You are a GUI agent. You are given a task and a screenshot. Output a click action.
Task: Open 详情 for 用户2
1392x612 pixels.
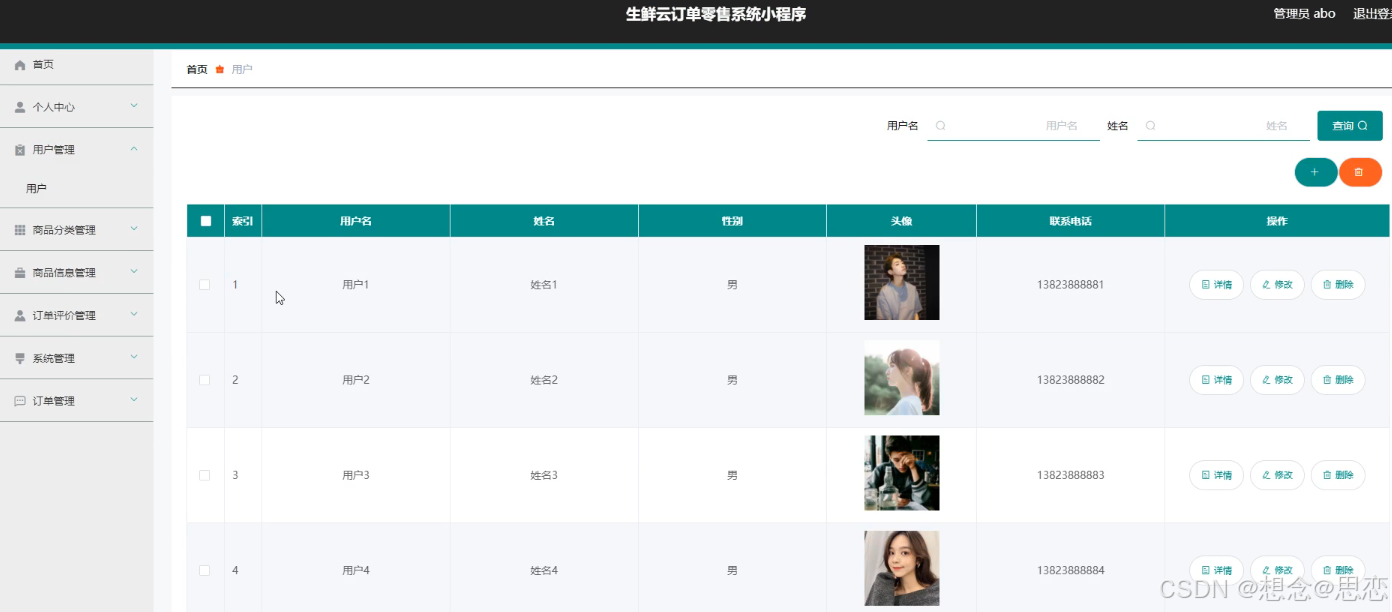pyautogui.click(x=1216, y=380)
